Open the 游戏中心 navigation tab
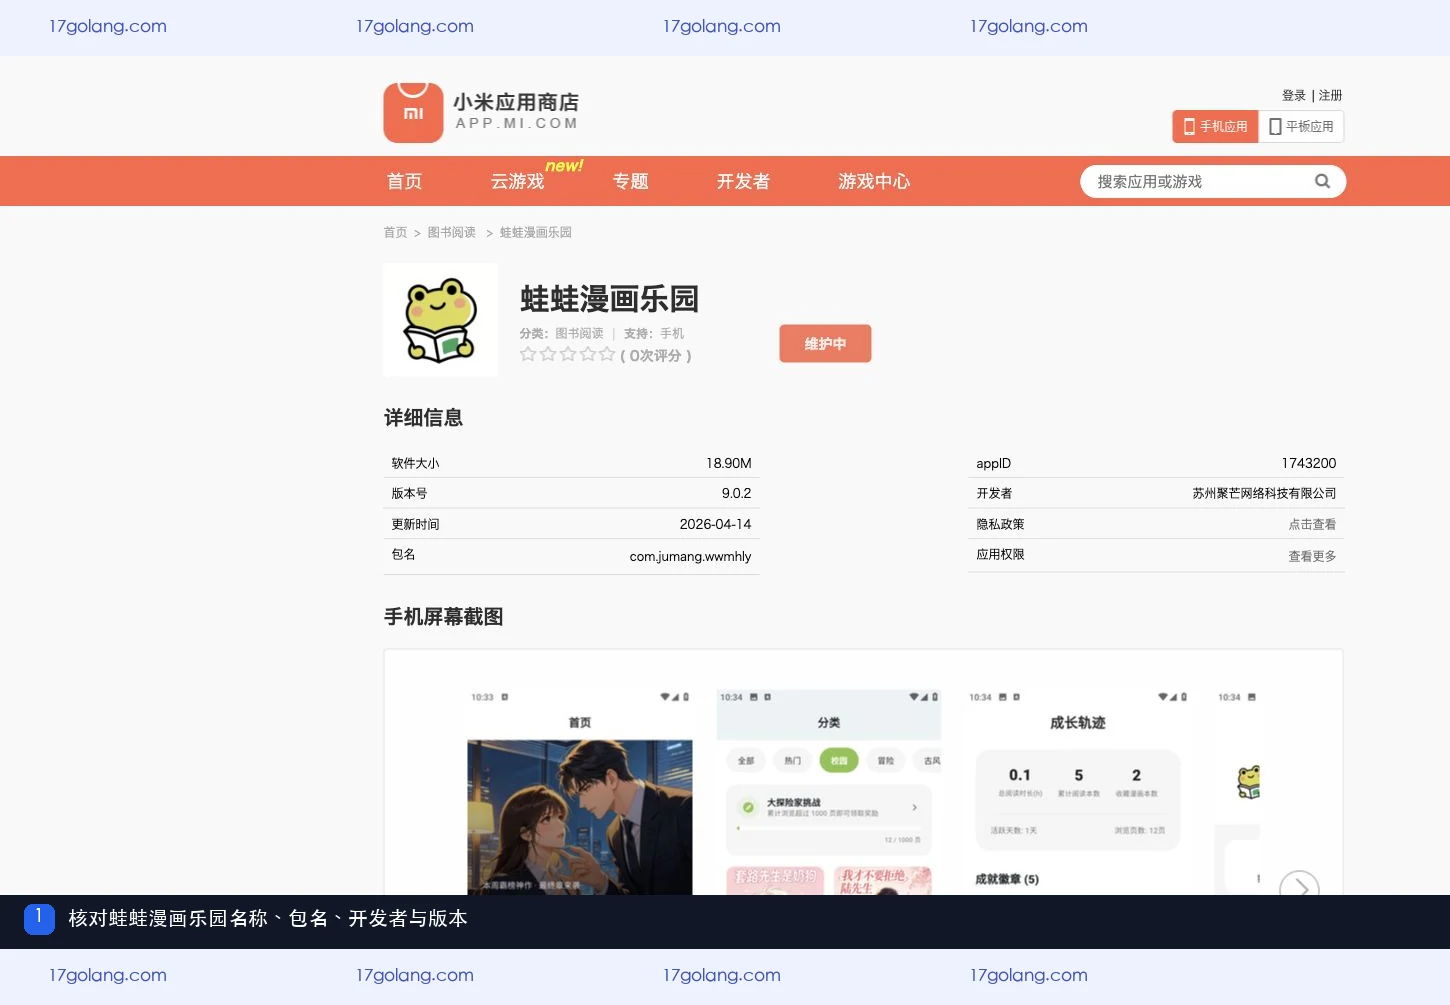This screenshot has height=1005, width=1450. tap(874, 181)
